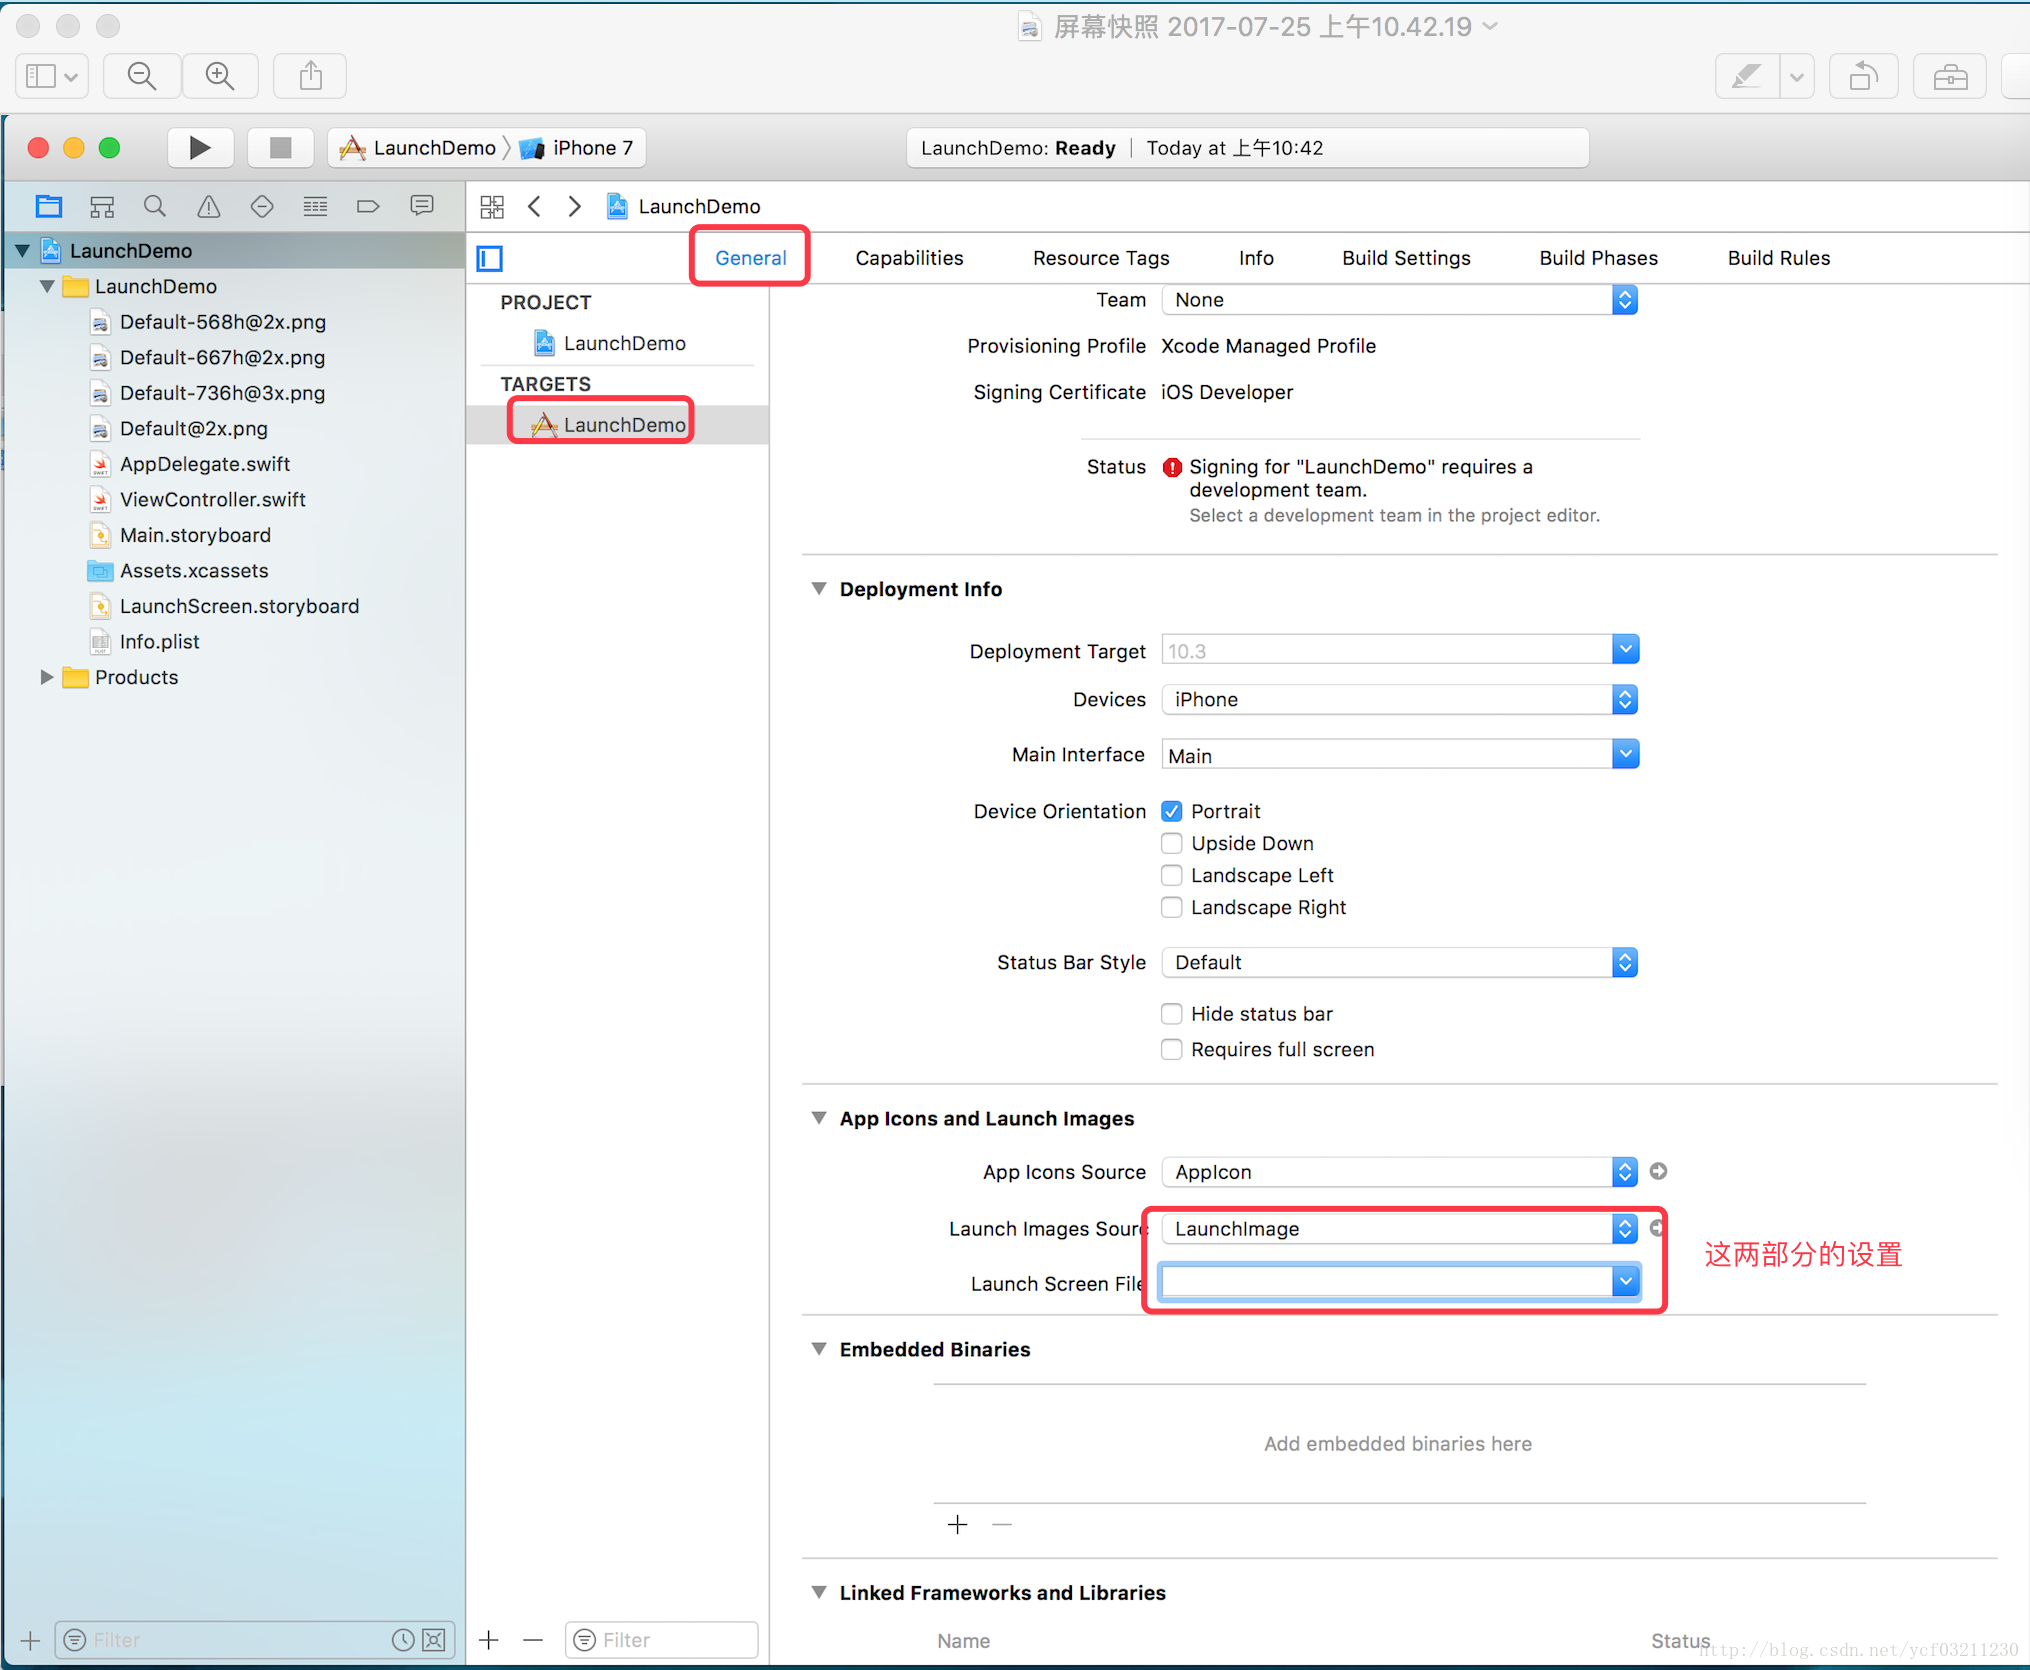This screenshot has height=1670, width=2030.
Task: Show recently modified files filter
Action: pos(403,1640)
